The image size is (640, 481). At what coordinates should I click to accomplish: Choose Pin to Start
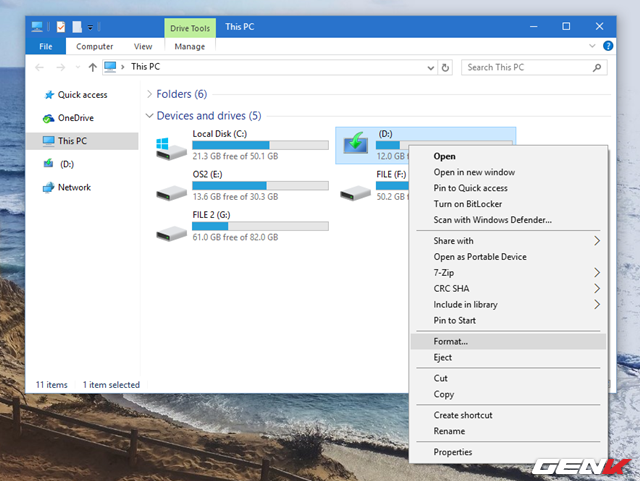pyautogui.click(x=508, y=321)
